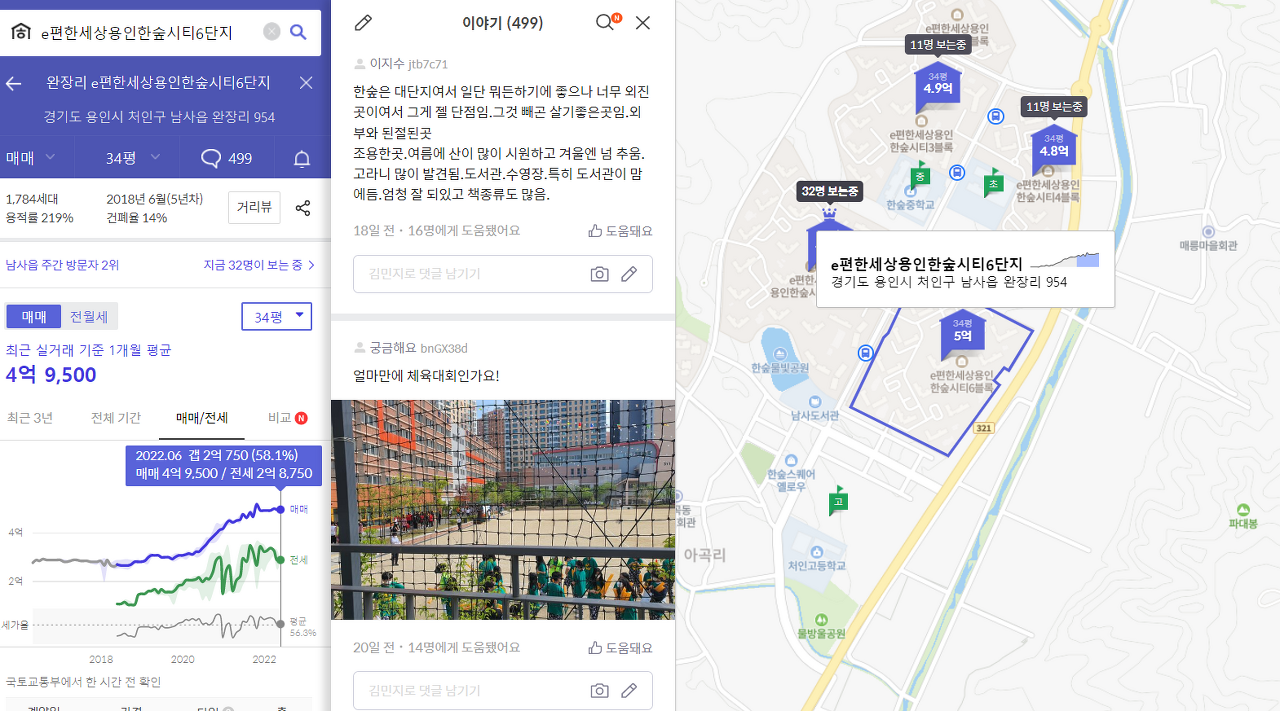Clear the search text with the X icon

(272, 32)
